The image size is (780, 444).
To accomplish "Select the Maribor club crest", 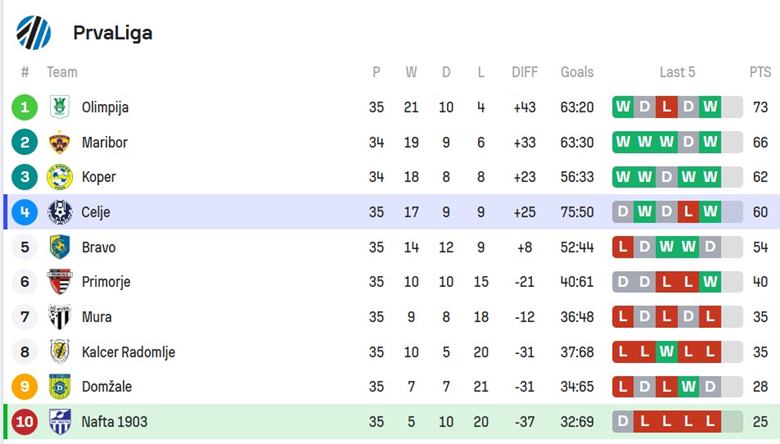I will (60, 142).
